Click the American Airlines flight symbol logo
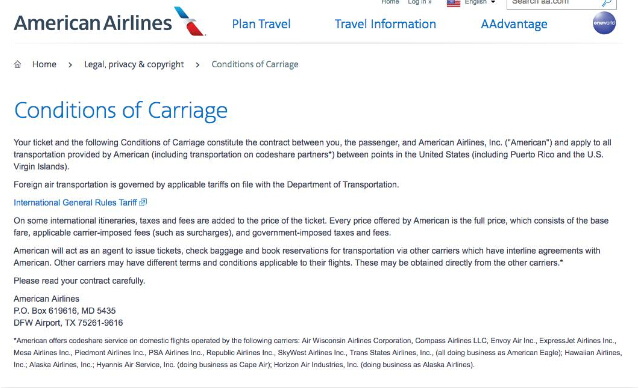This screenshot has height=388, width=639. [x=189, y=21]
